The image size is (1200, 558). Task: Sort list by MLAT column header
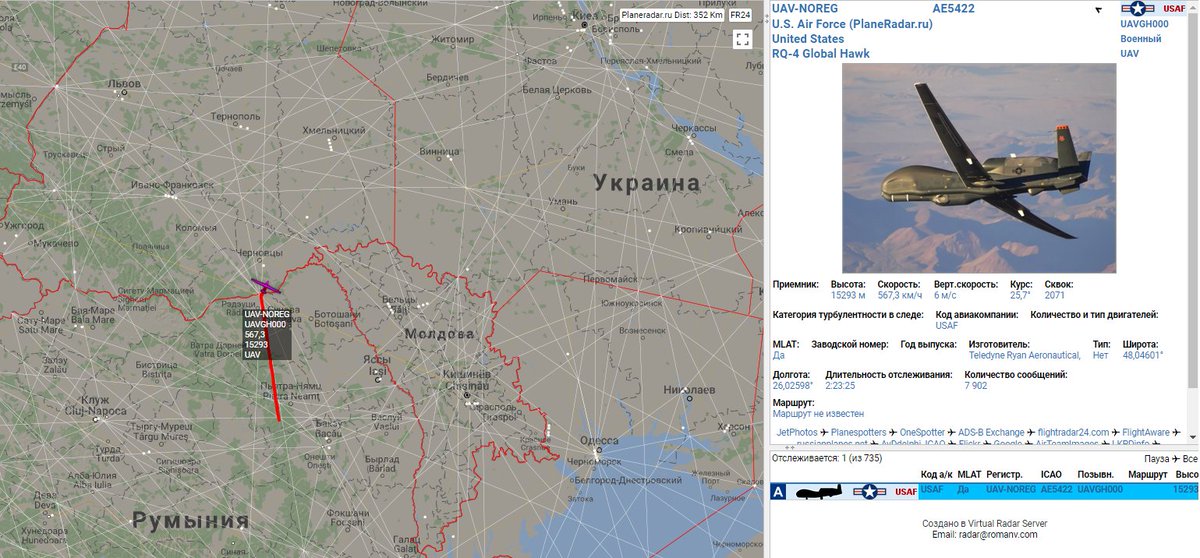pyautogui.click(x=969, y=474)
